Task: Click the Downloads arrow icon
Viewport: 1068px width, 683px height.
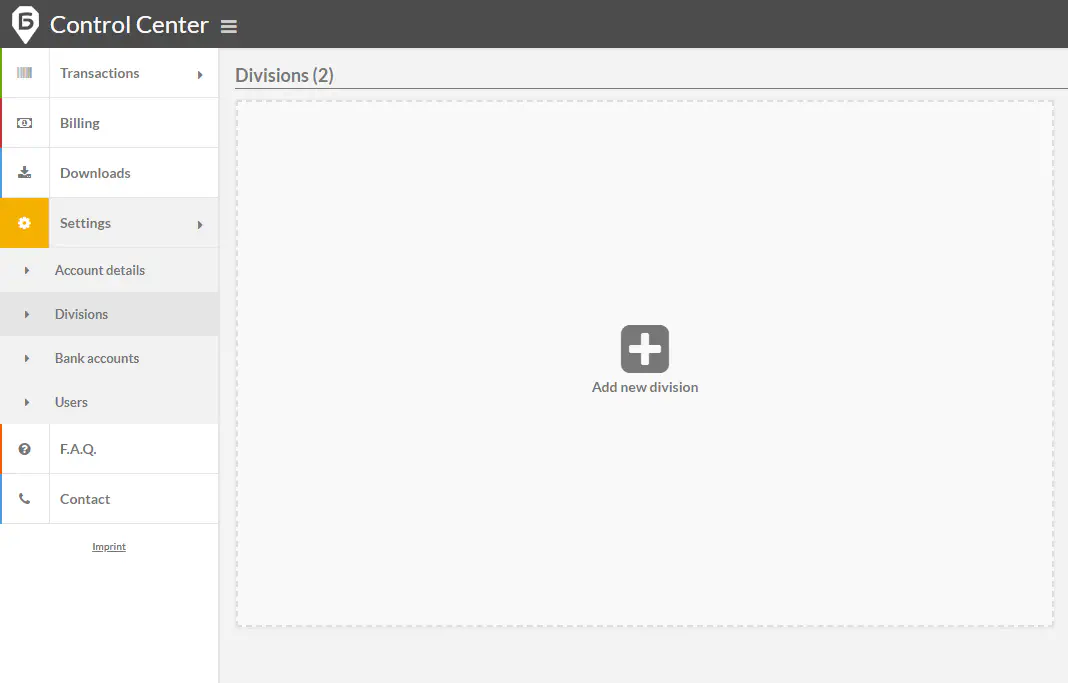Action: 25,173
